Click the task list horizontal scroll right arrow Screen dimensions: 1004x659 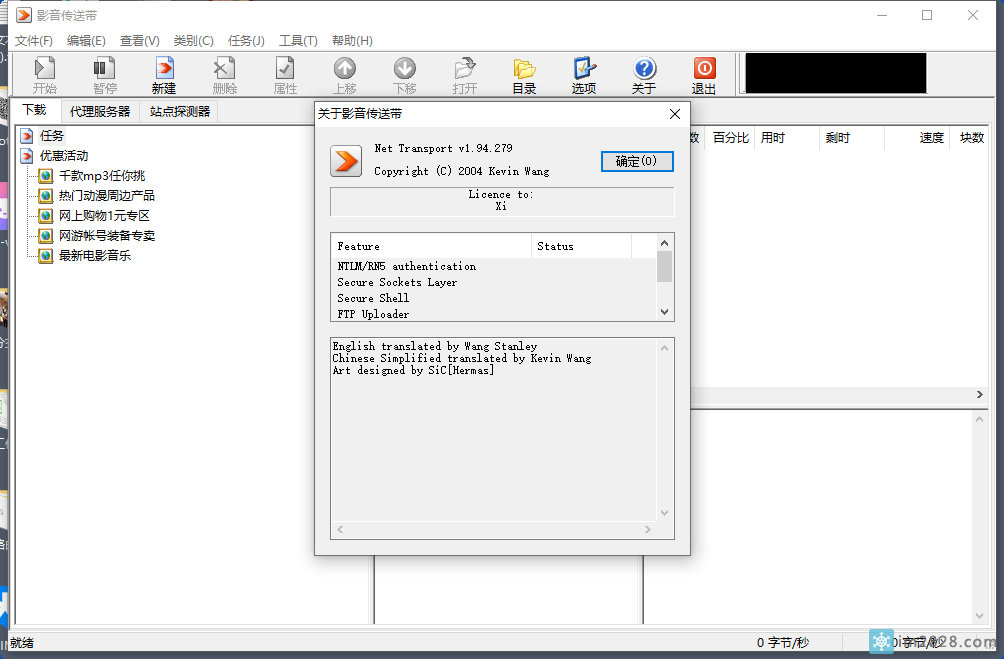pos(980,395)
